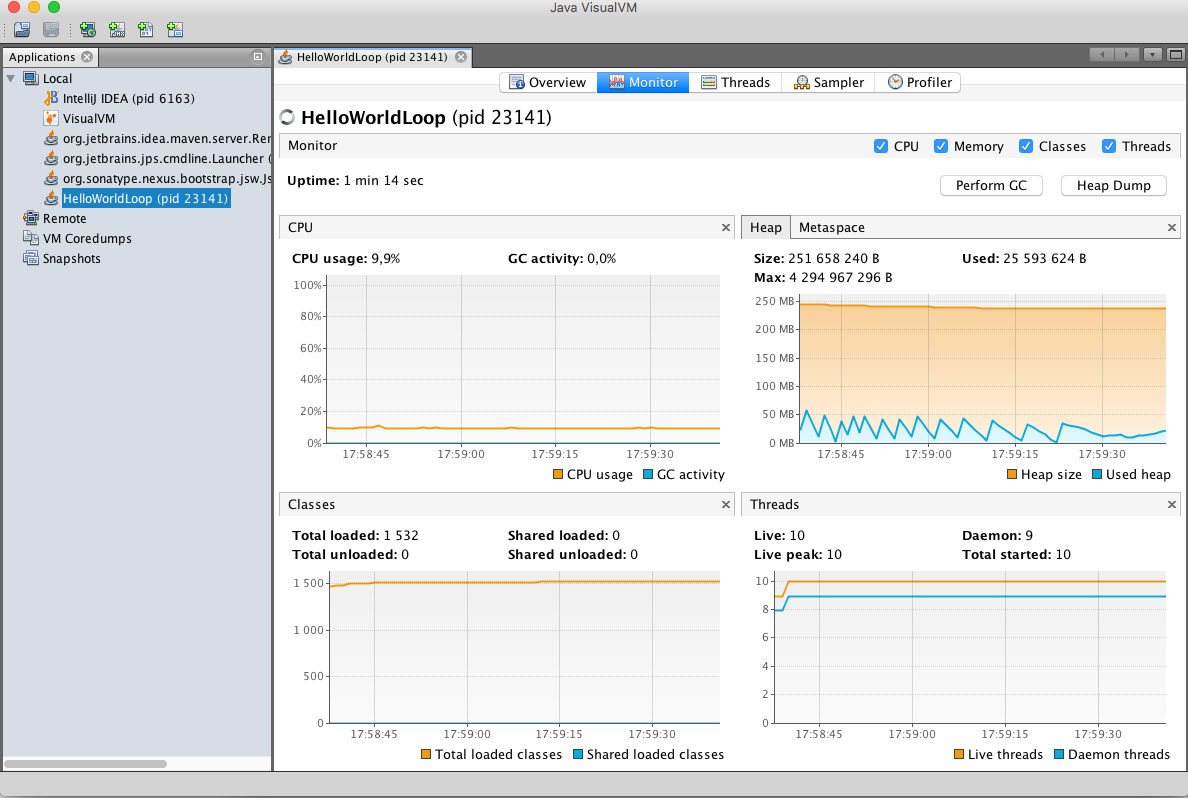The height and width of the screenshot is (798, 1188).
Task: Uncheck the Memory monitor checkbox
Action: click(940, 146)
